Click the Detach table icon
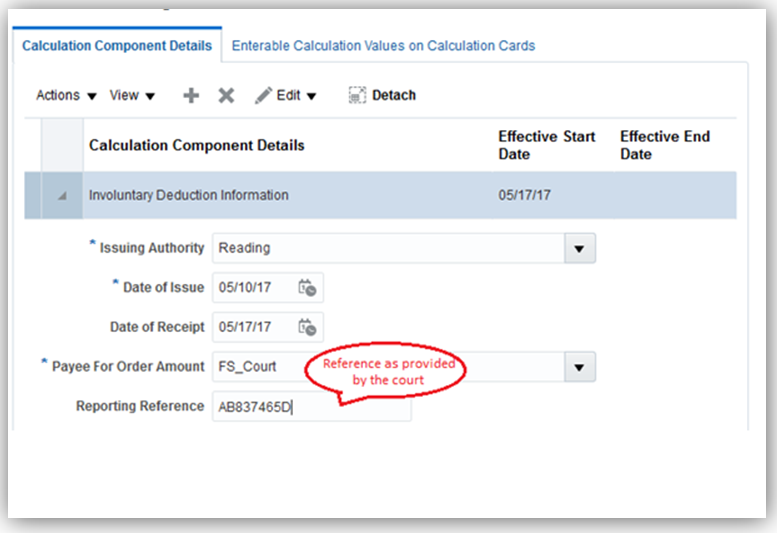 [357, 95]
